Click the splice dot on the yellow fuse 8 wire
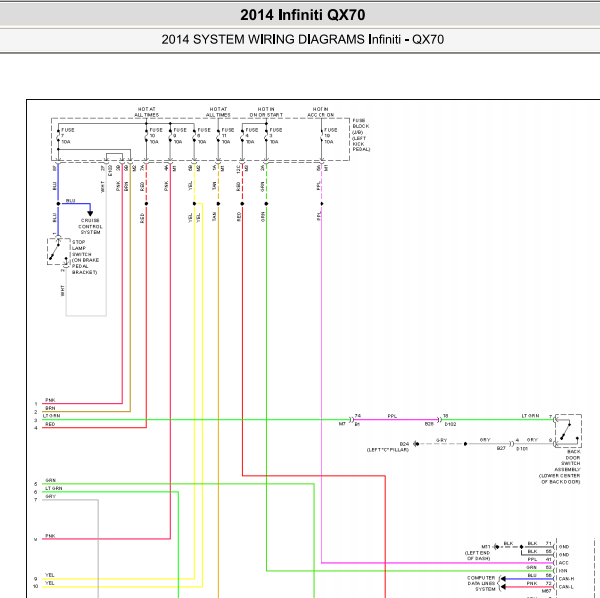 (194, 204)
